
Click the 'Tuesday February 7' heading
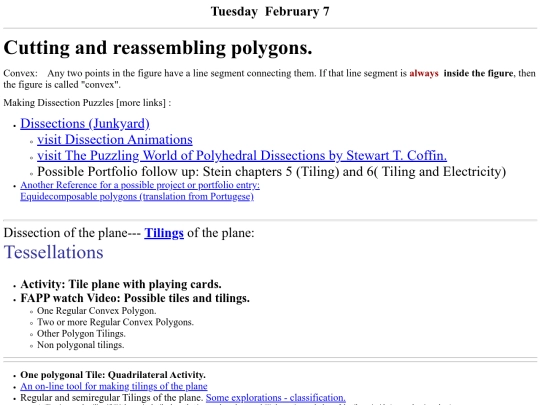pyautogui.click(x=270, y=11)
